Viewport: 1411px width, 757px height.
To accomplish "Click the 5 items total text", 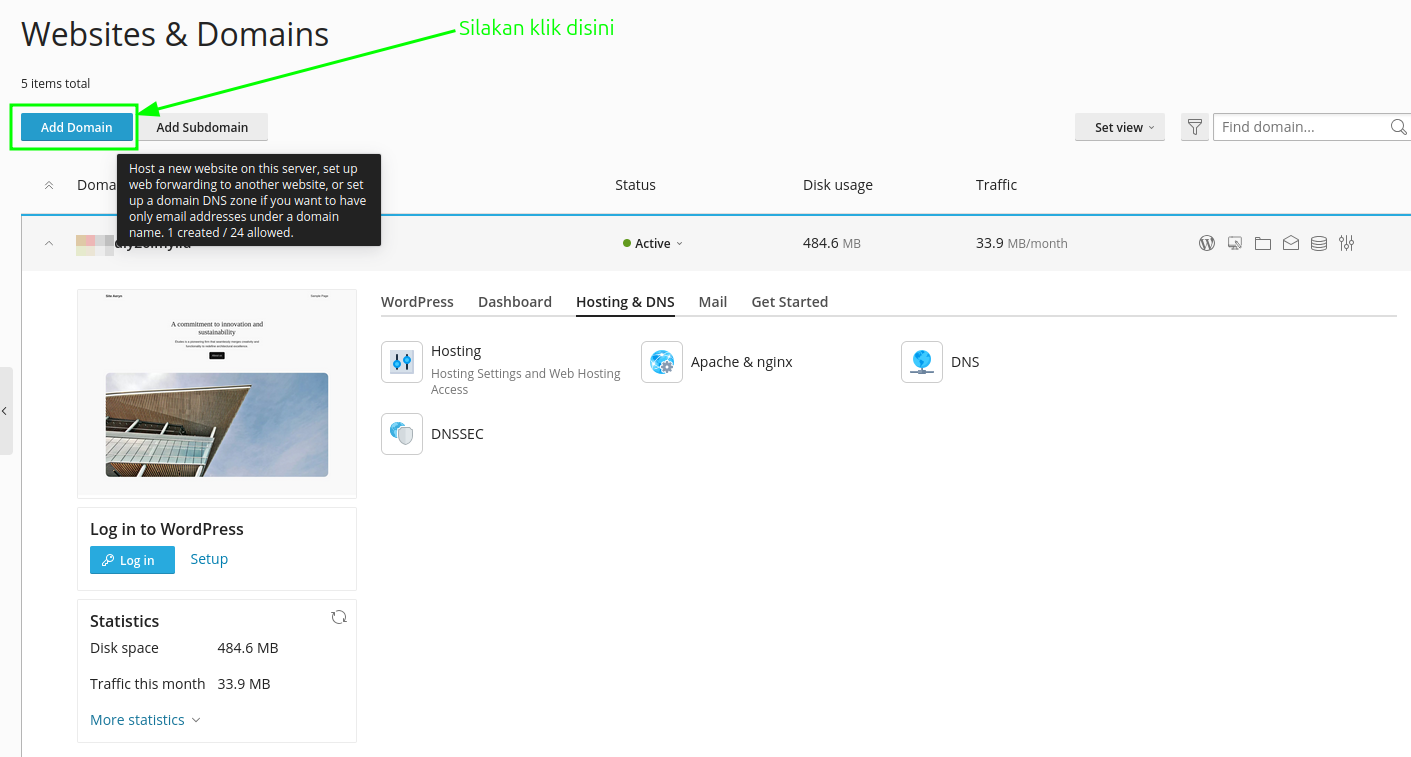I will pos(55,84).
